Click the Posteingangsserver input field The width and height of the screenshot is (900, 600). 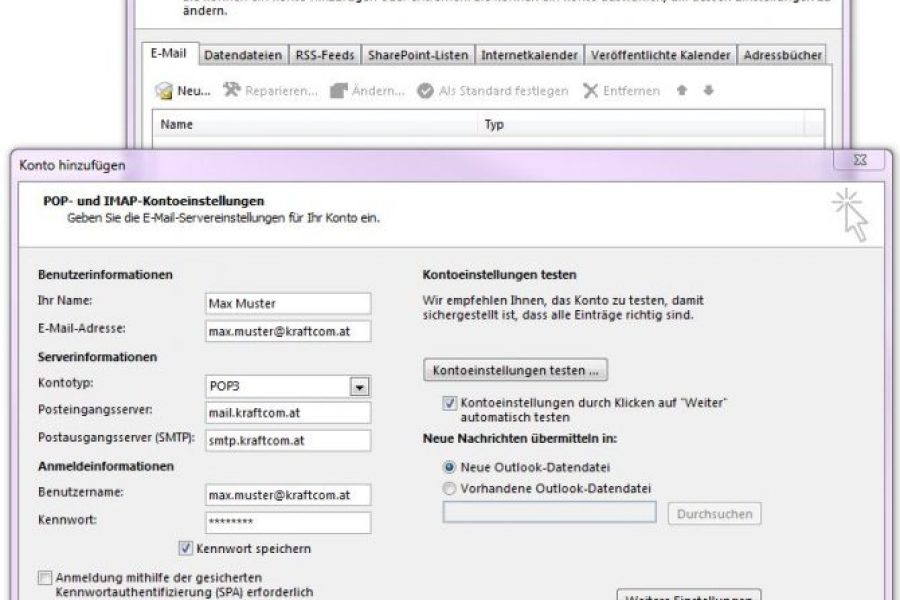point(287,412)
